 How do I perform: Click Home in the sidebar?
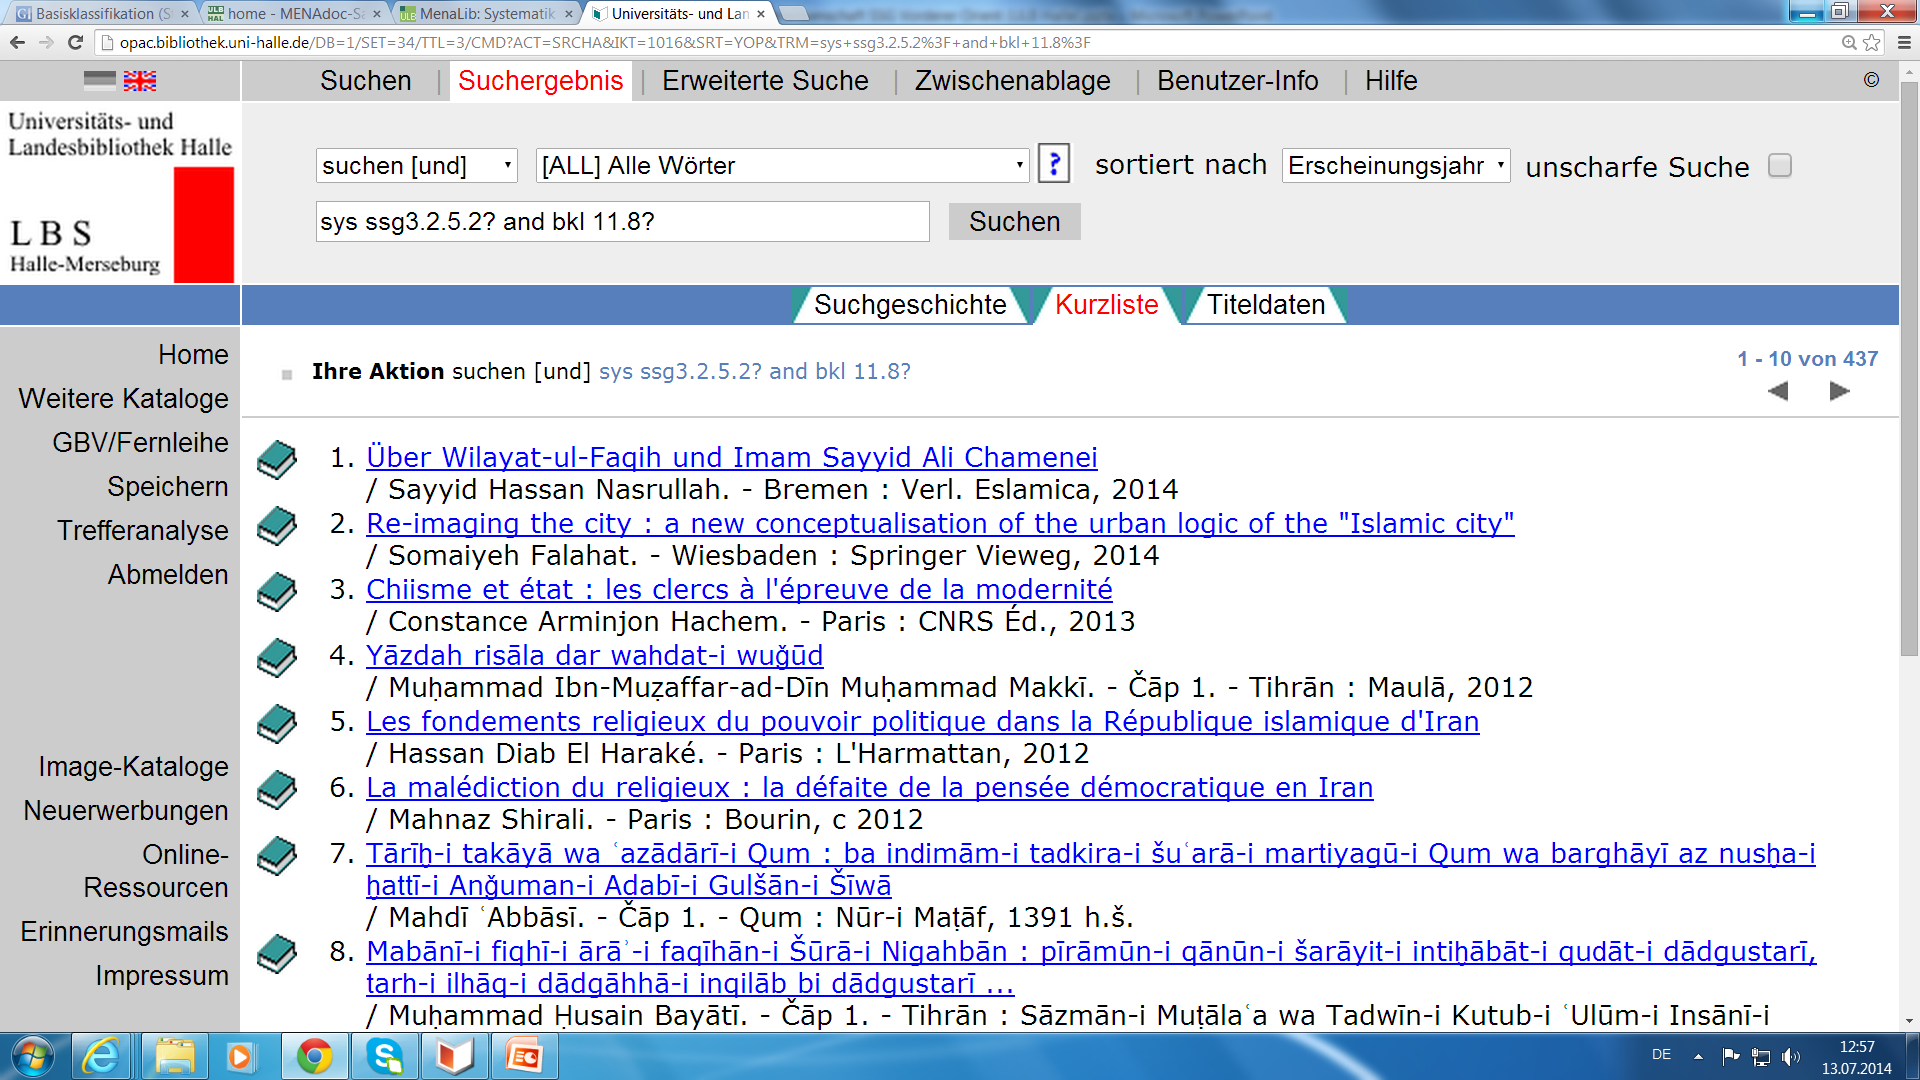193,355
